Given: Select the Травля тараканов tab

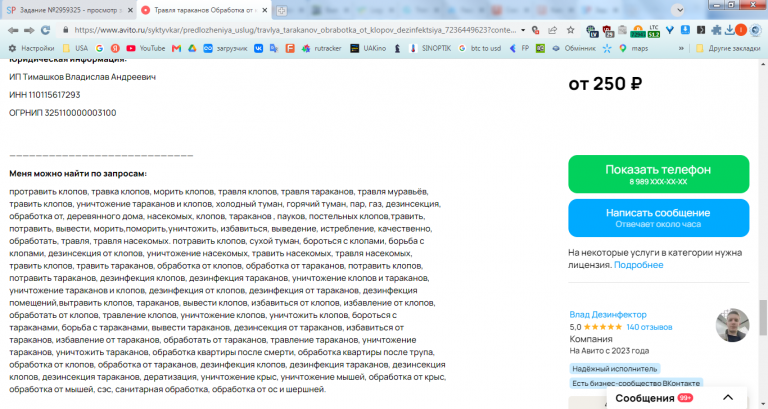Looking at the screenshot, I should [205, 10].
